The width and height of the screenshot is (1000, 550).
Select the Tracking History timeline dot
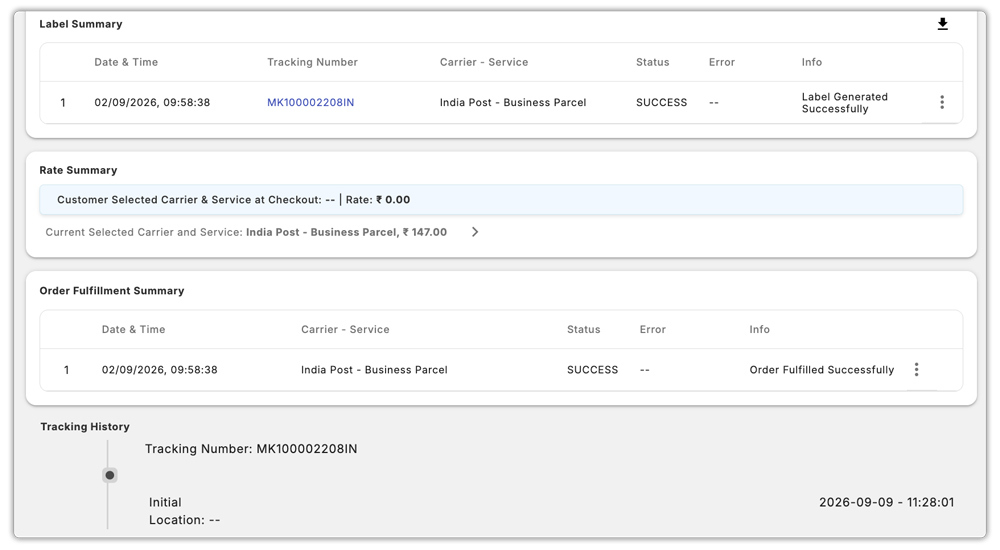tap(110, 475)
